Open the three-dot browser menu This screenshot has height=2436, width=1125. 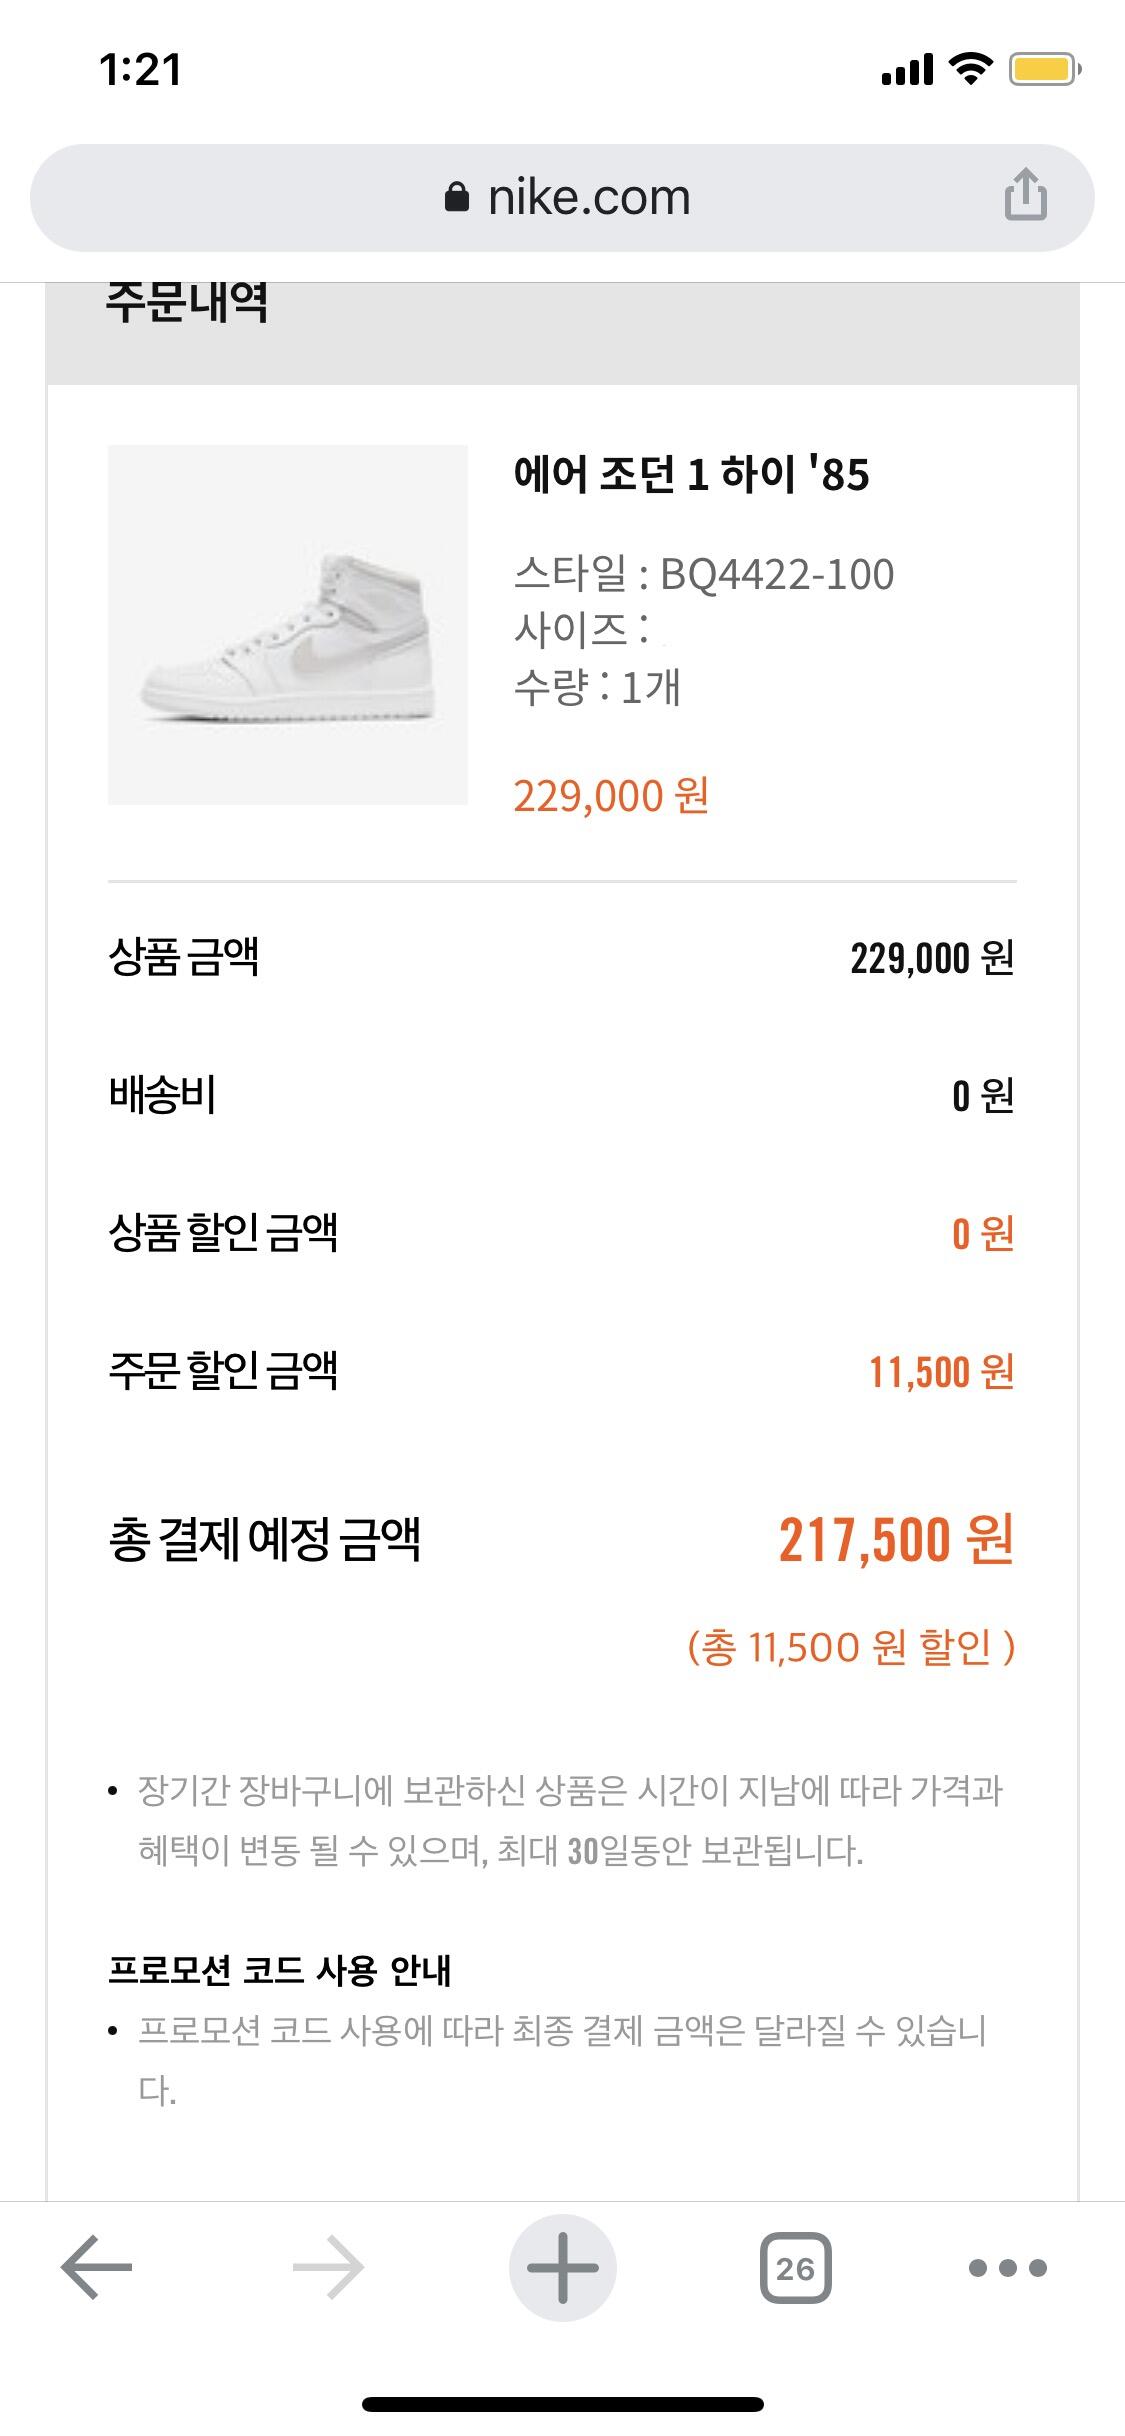click(x=1007, y=2267)
